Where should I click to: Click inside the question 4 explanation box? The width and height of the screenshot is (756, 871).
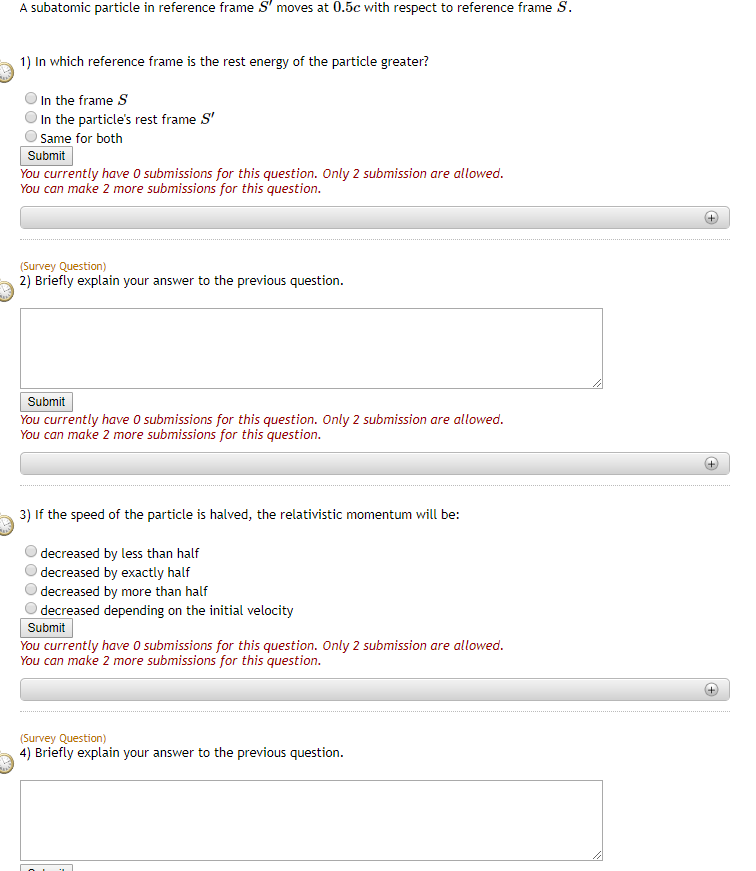(x=310, y=820)
